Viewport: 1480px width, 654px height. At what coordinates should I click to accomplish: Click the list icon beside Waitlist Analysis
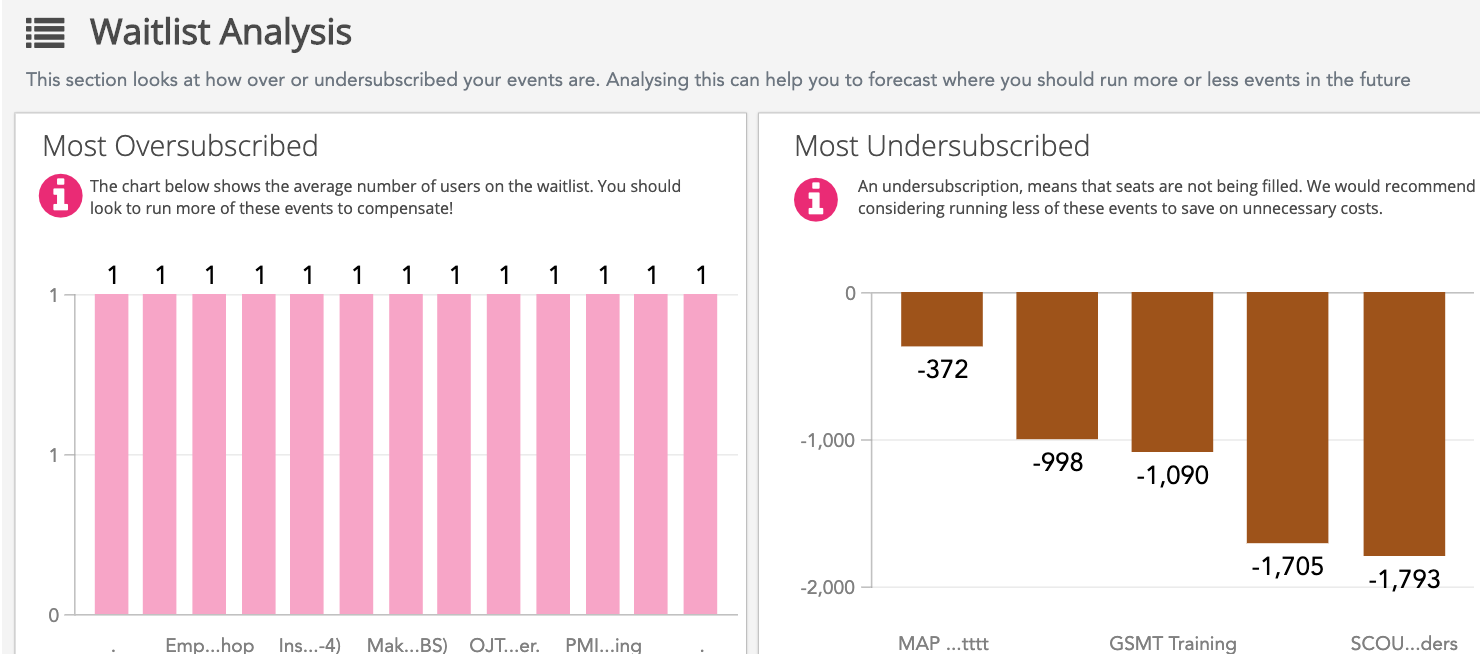45,34
